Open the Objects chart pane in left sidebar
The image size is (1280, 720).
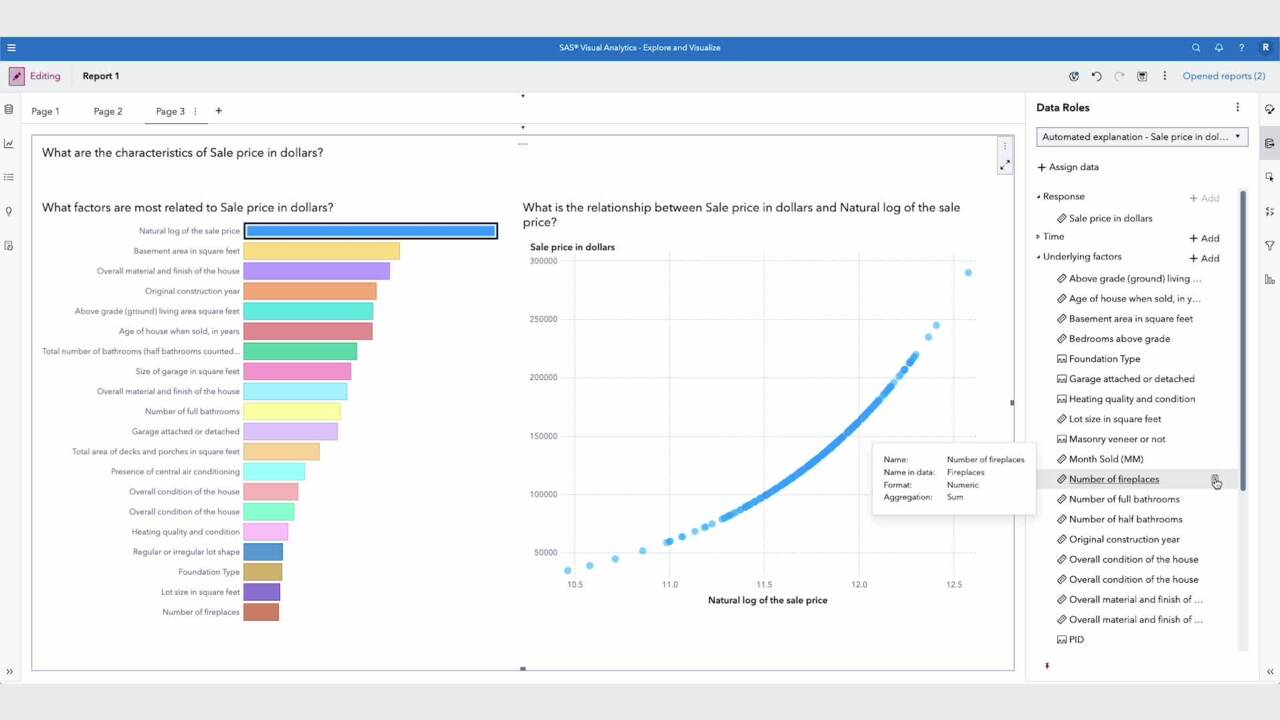click(9, 143)
